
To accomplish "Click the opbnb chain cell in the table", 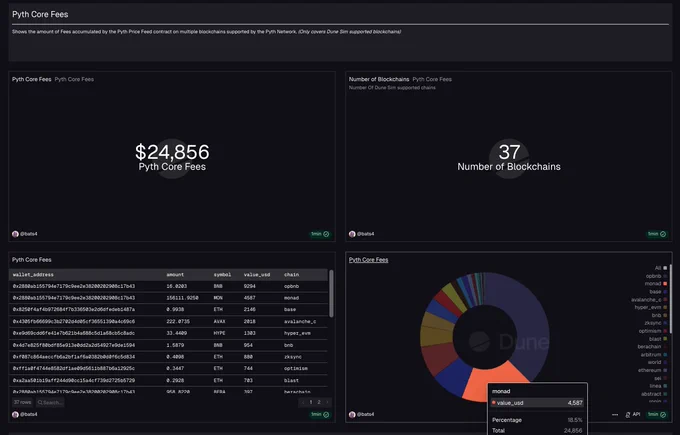I will [291, 286].
